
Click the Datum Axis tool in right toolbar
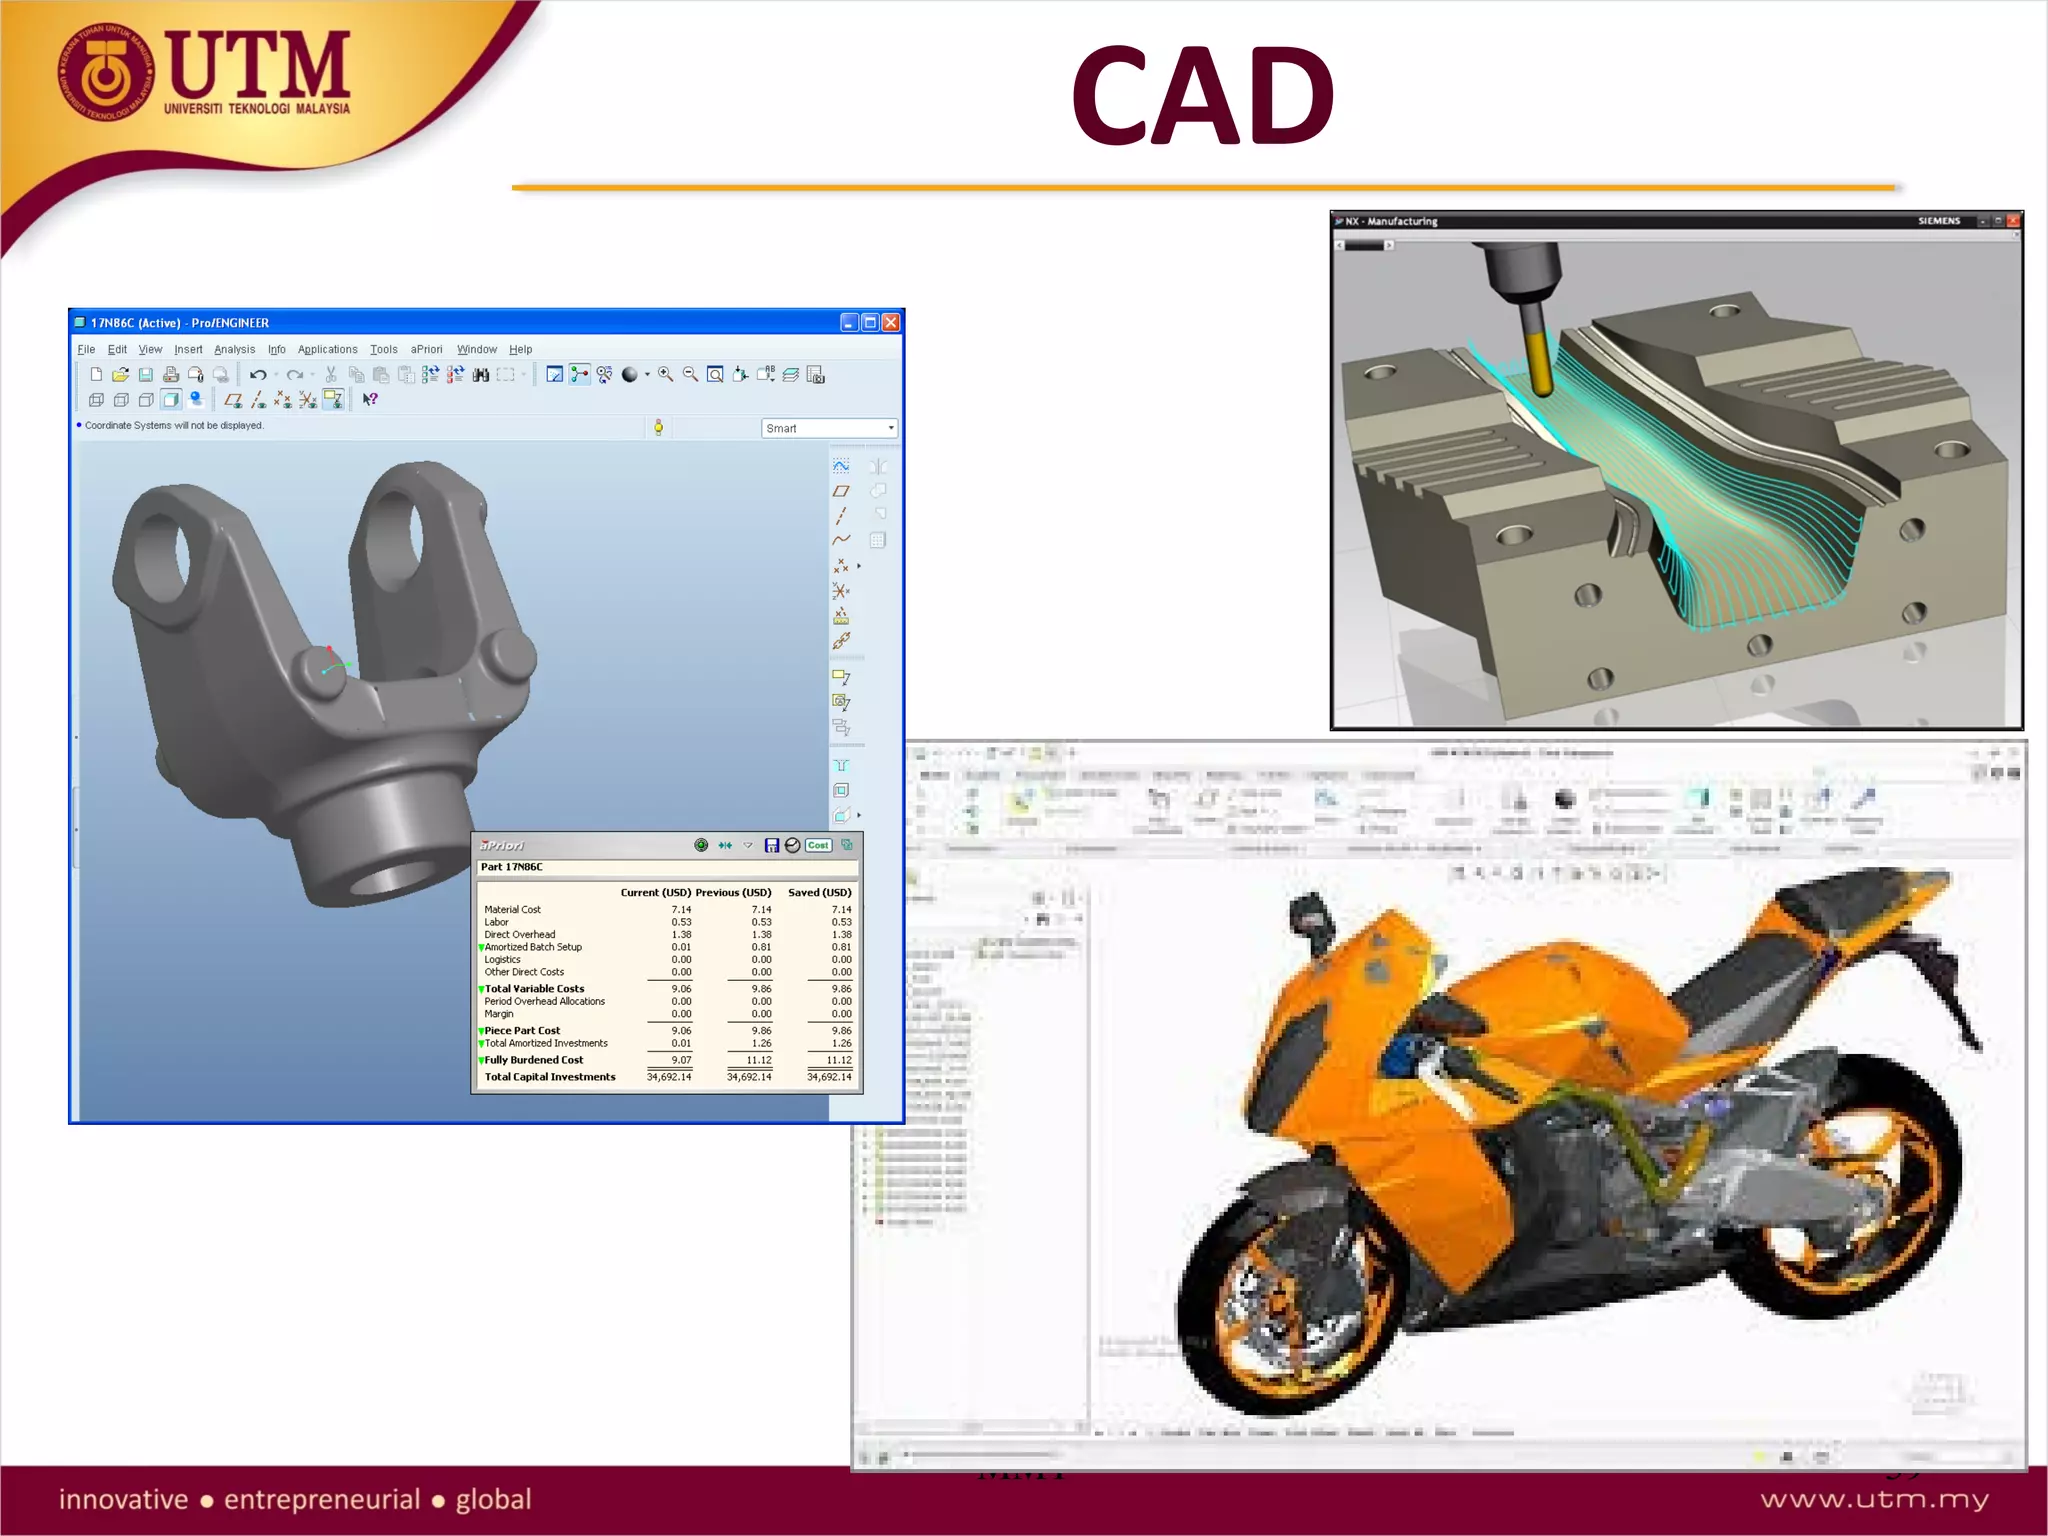[x=841, y=516]
